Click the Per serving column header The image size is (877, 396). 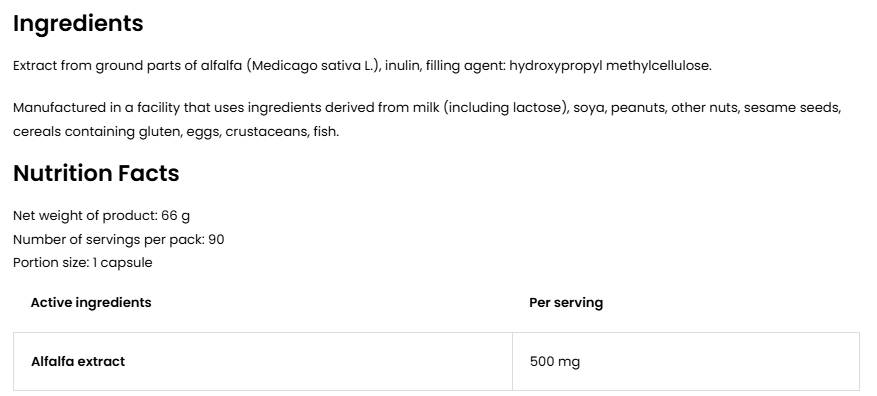tap(566, 303)
